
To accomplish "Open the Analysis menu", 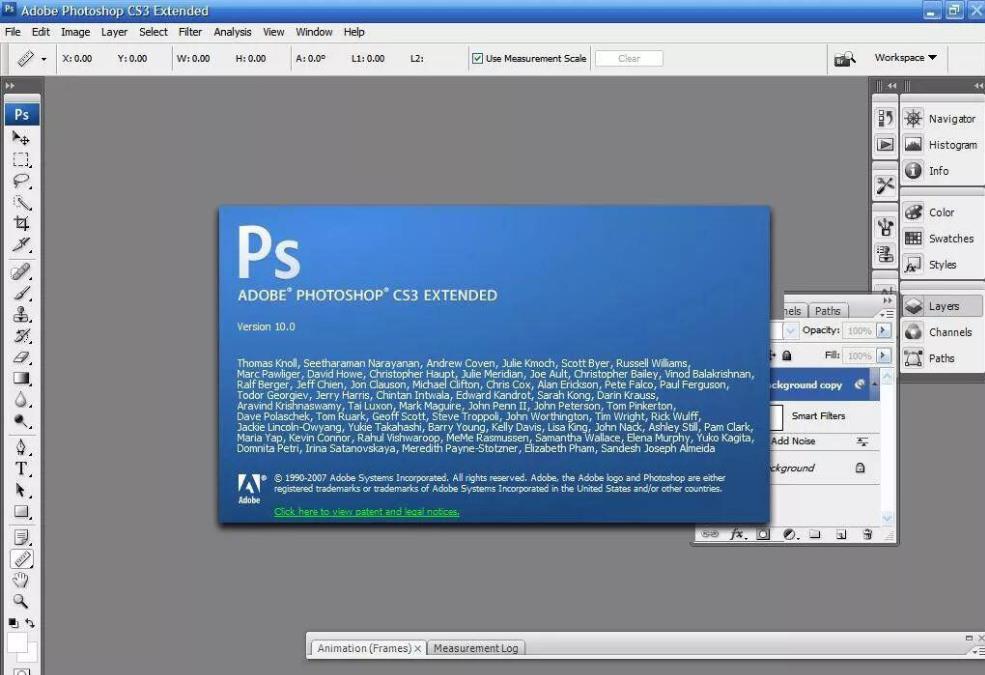I will [232, 32].
